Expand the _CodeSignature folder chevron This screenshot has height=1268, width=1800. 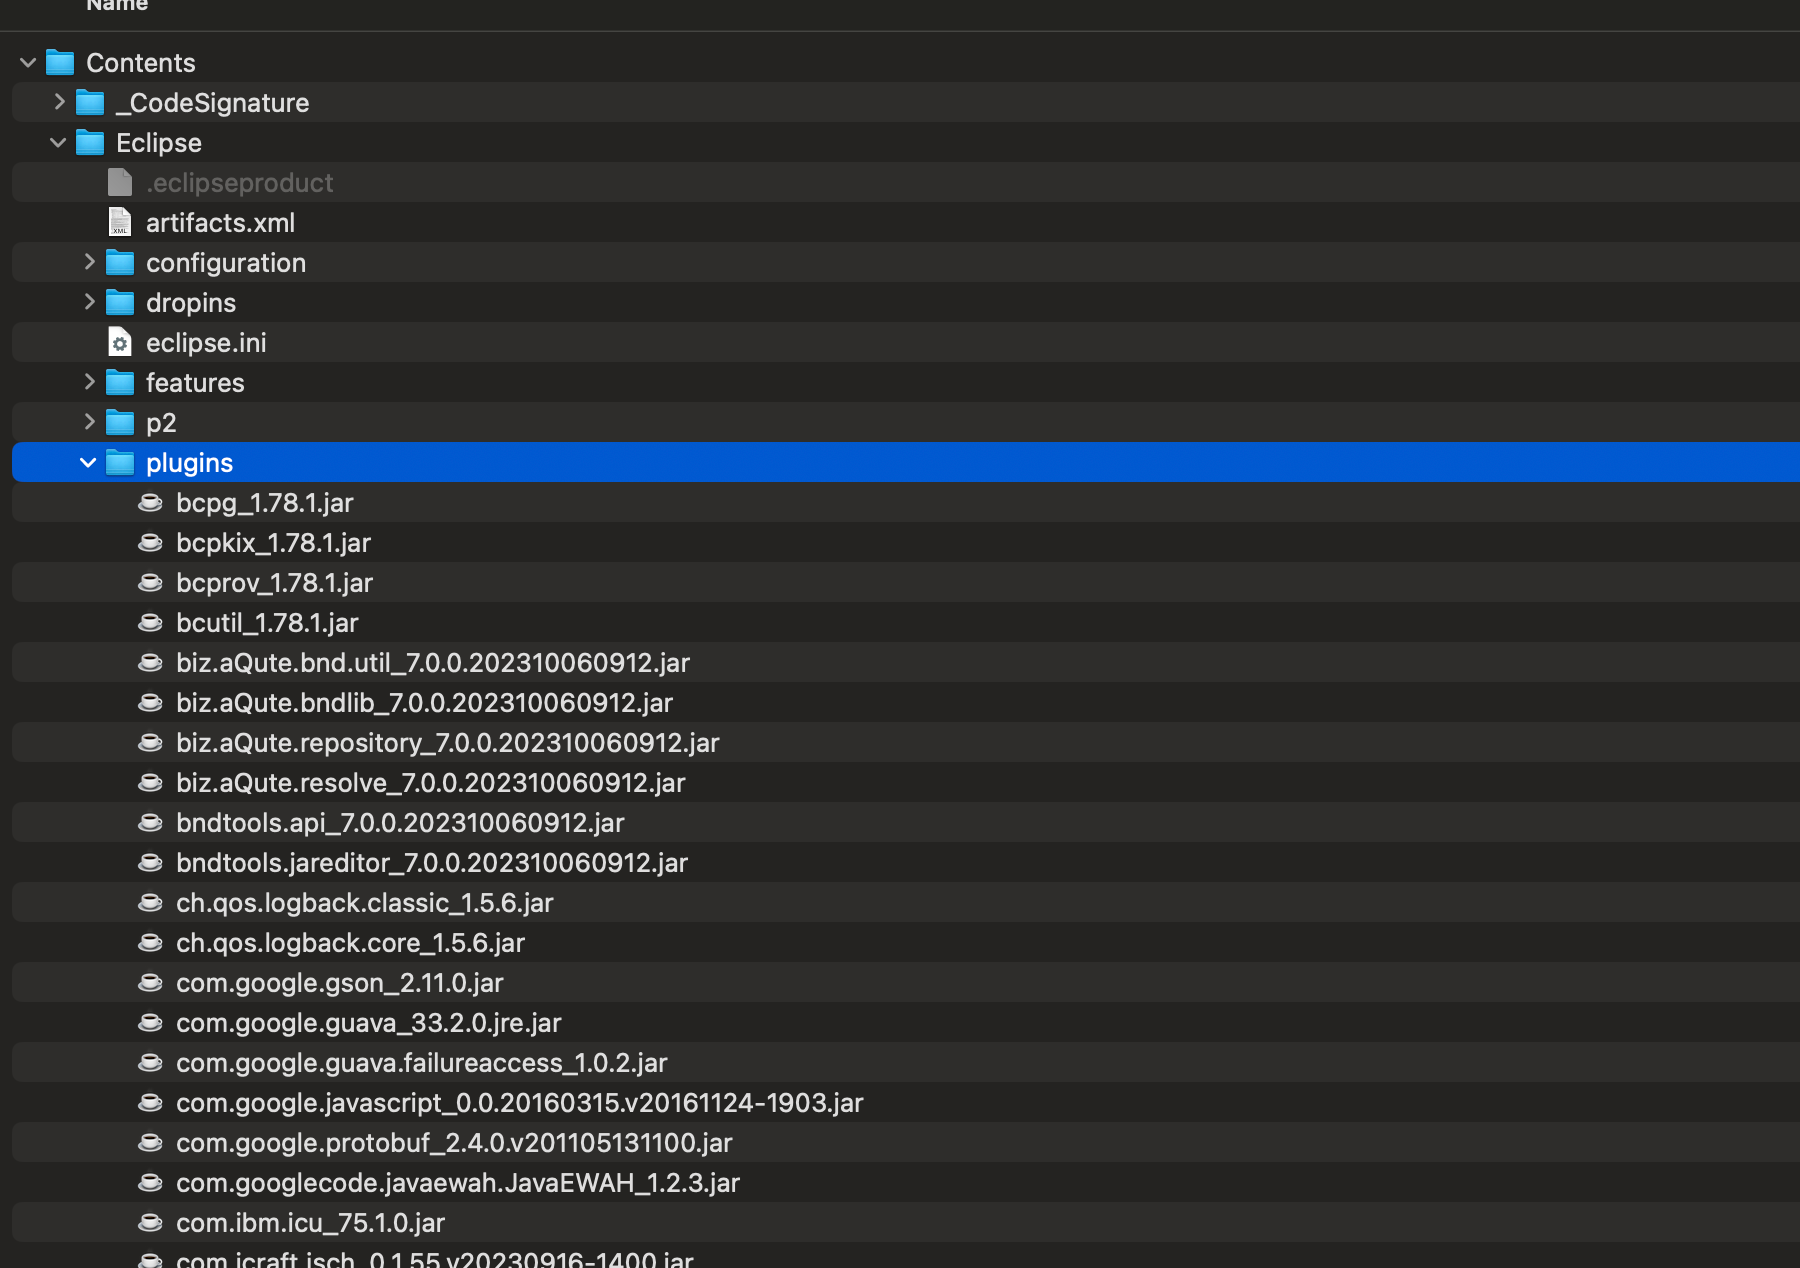59,102
